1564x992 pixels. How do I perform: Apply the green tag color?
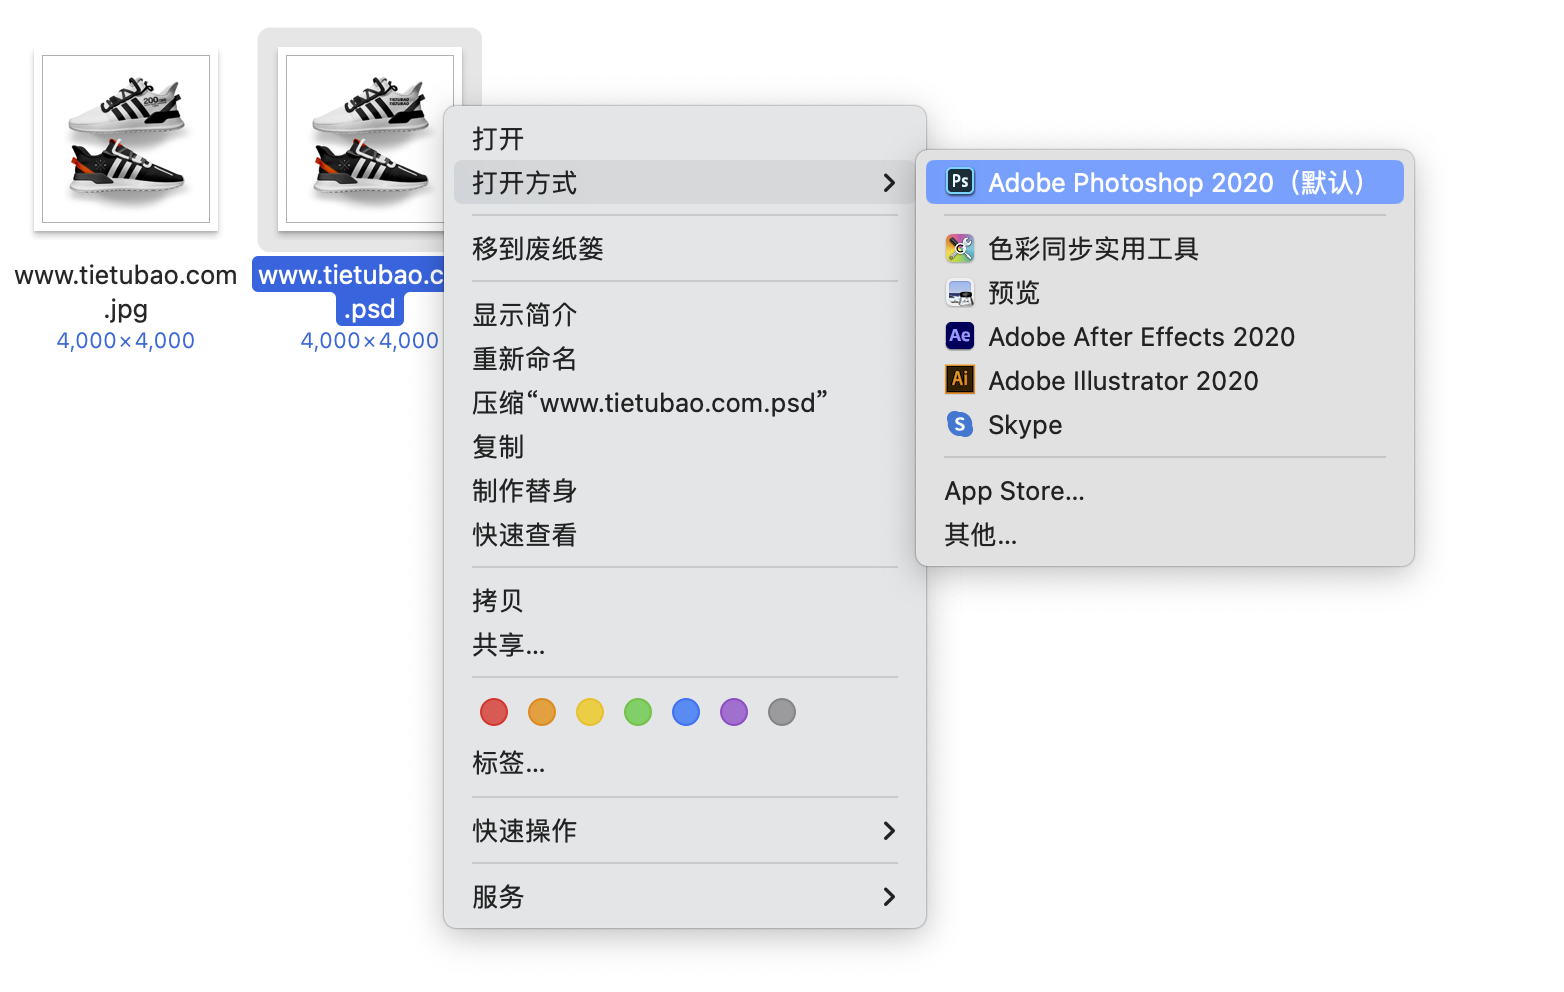coord(638,712)
